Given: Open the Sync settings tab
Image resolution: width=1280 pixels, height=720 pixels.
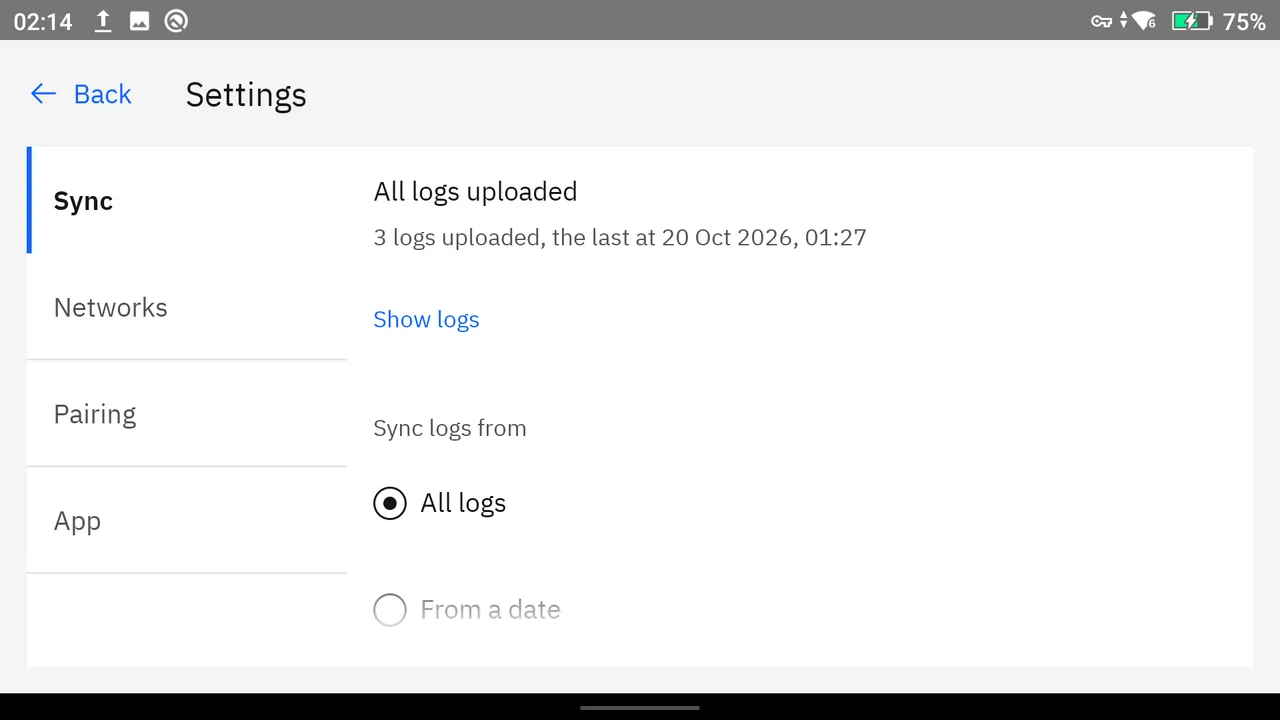Looking at the screenshot, I should coord(187,200).
